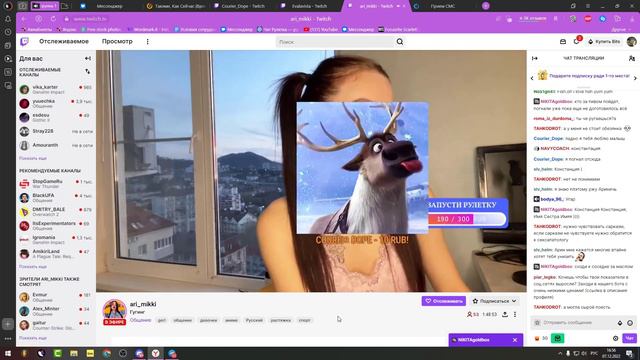640x360 pixels.
Task: Open the vika_karter followed channel
Action: pos(56,89)
